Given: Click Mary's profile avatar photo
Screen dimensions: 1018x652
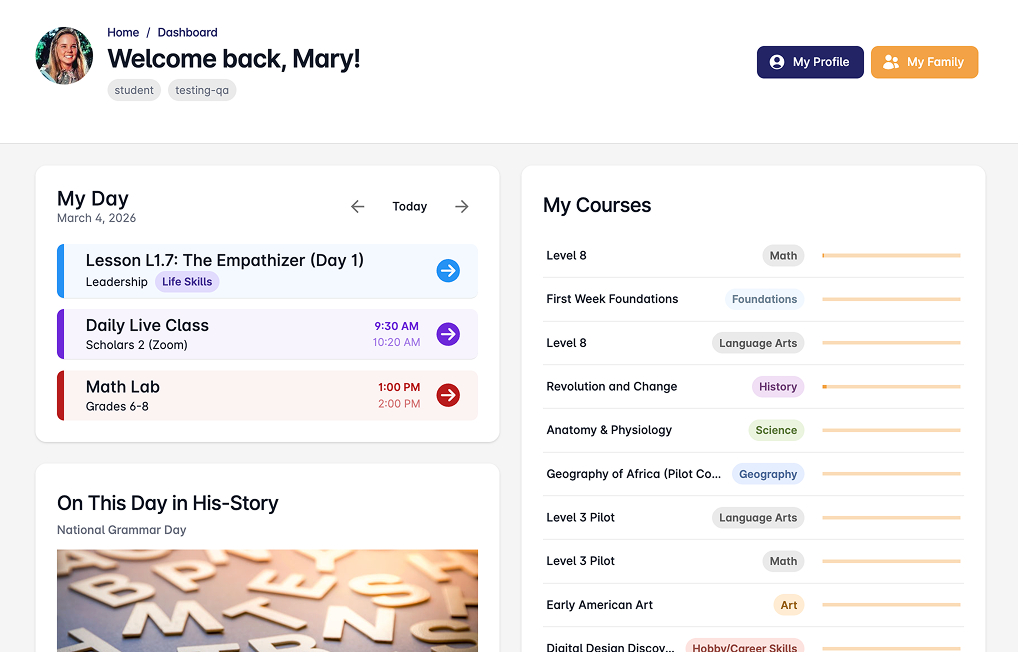Looking at the screenshot, I should click(x=64, y=56).
